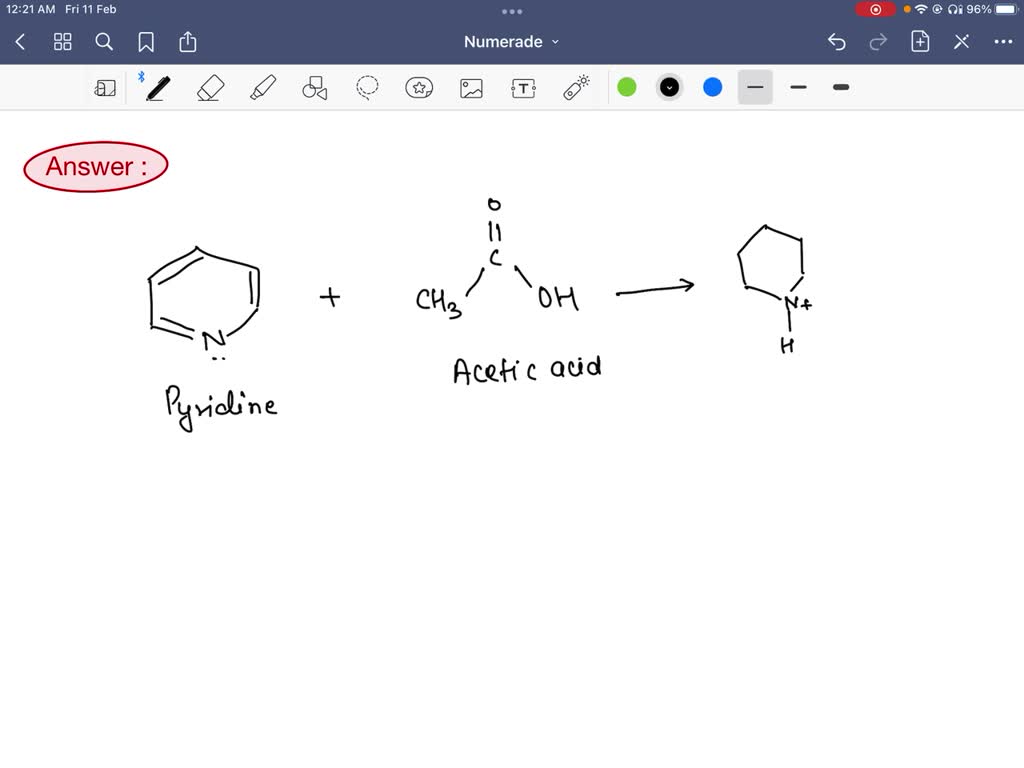Open the shapes tool
The image size is (1024, 768).
click(314, 87)
